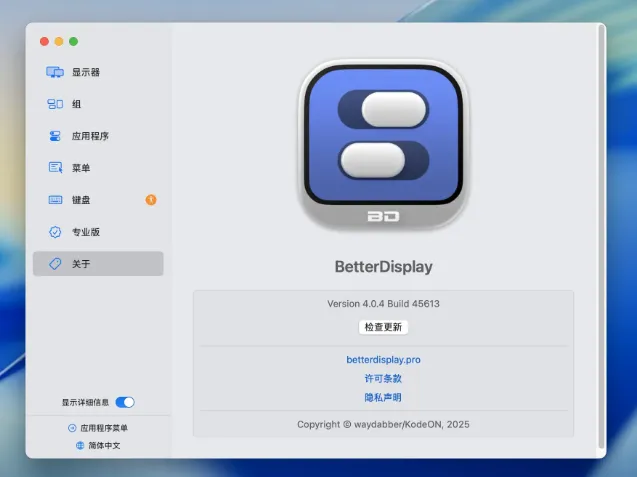Open the 应用程序菜单 dropdown

tap(98, 428)
